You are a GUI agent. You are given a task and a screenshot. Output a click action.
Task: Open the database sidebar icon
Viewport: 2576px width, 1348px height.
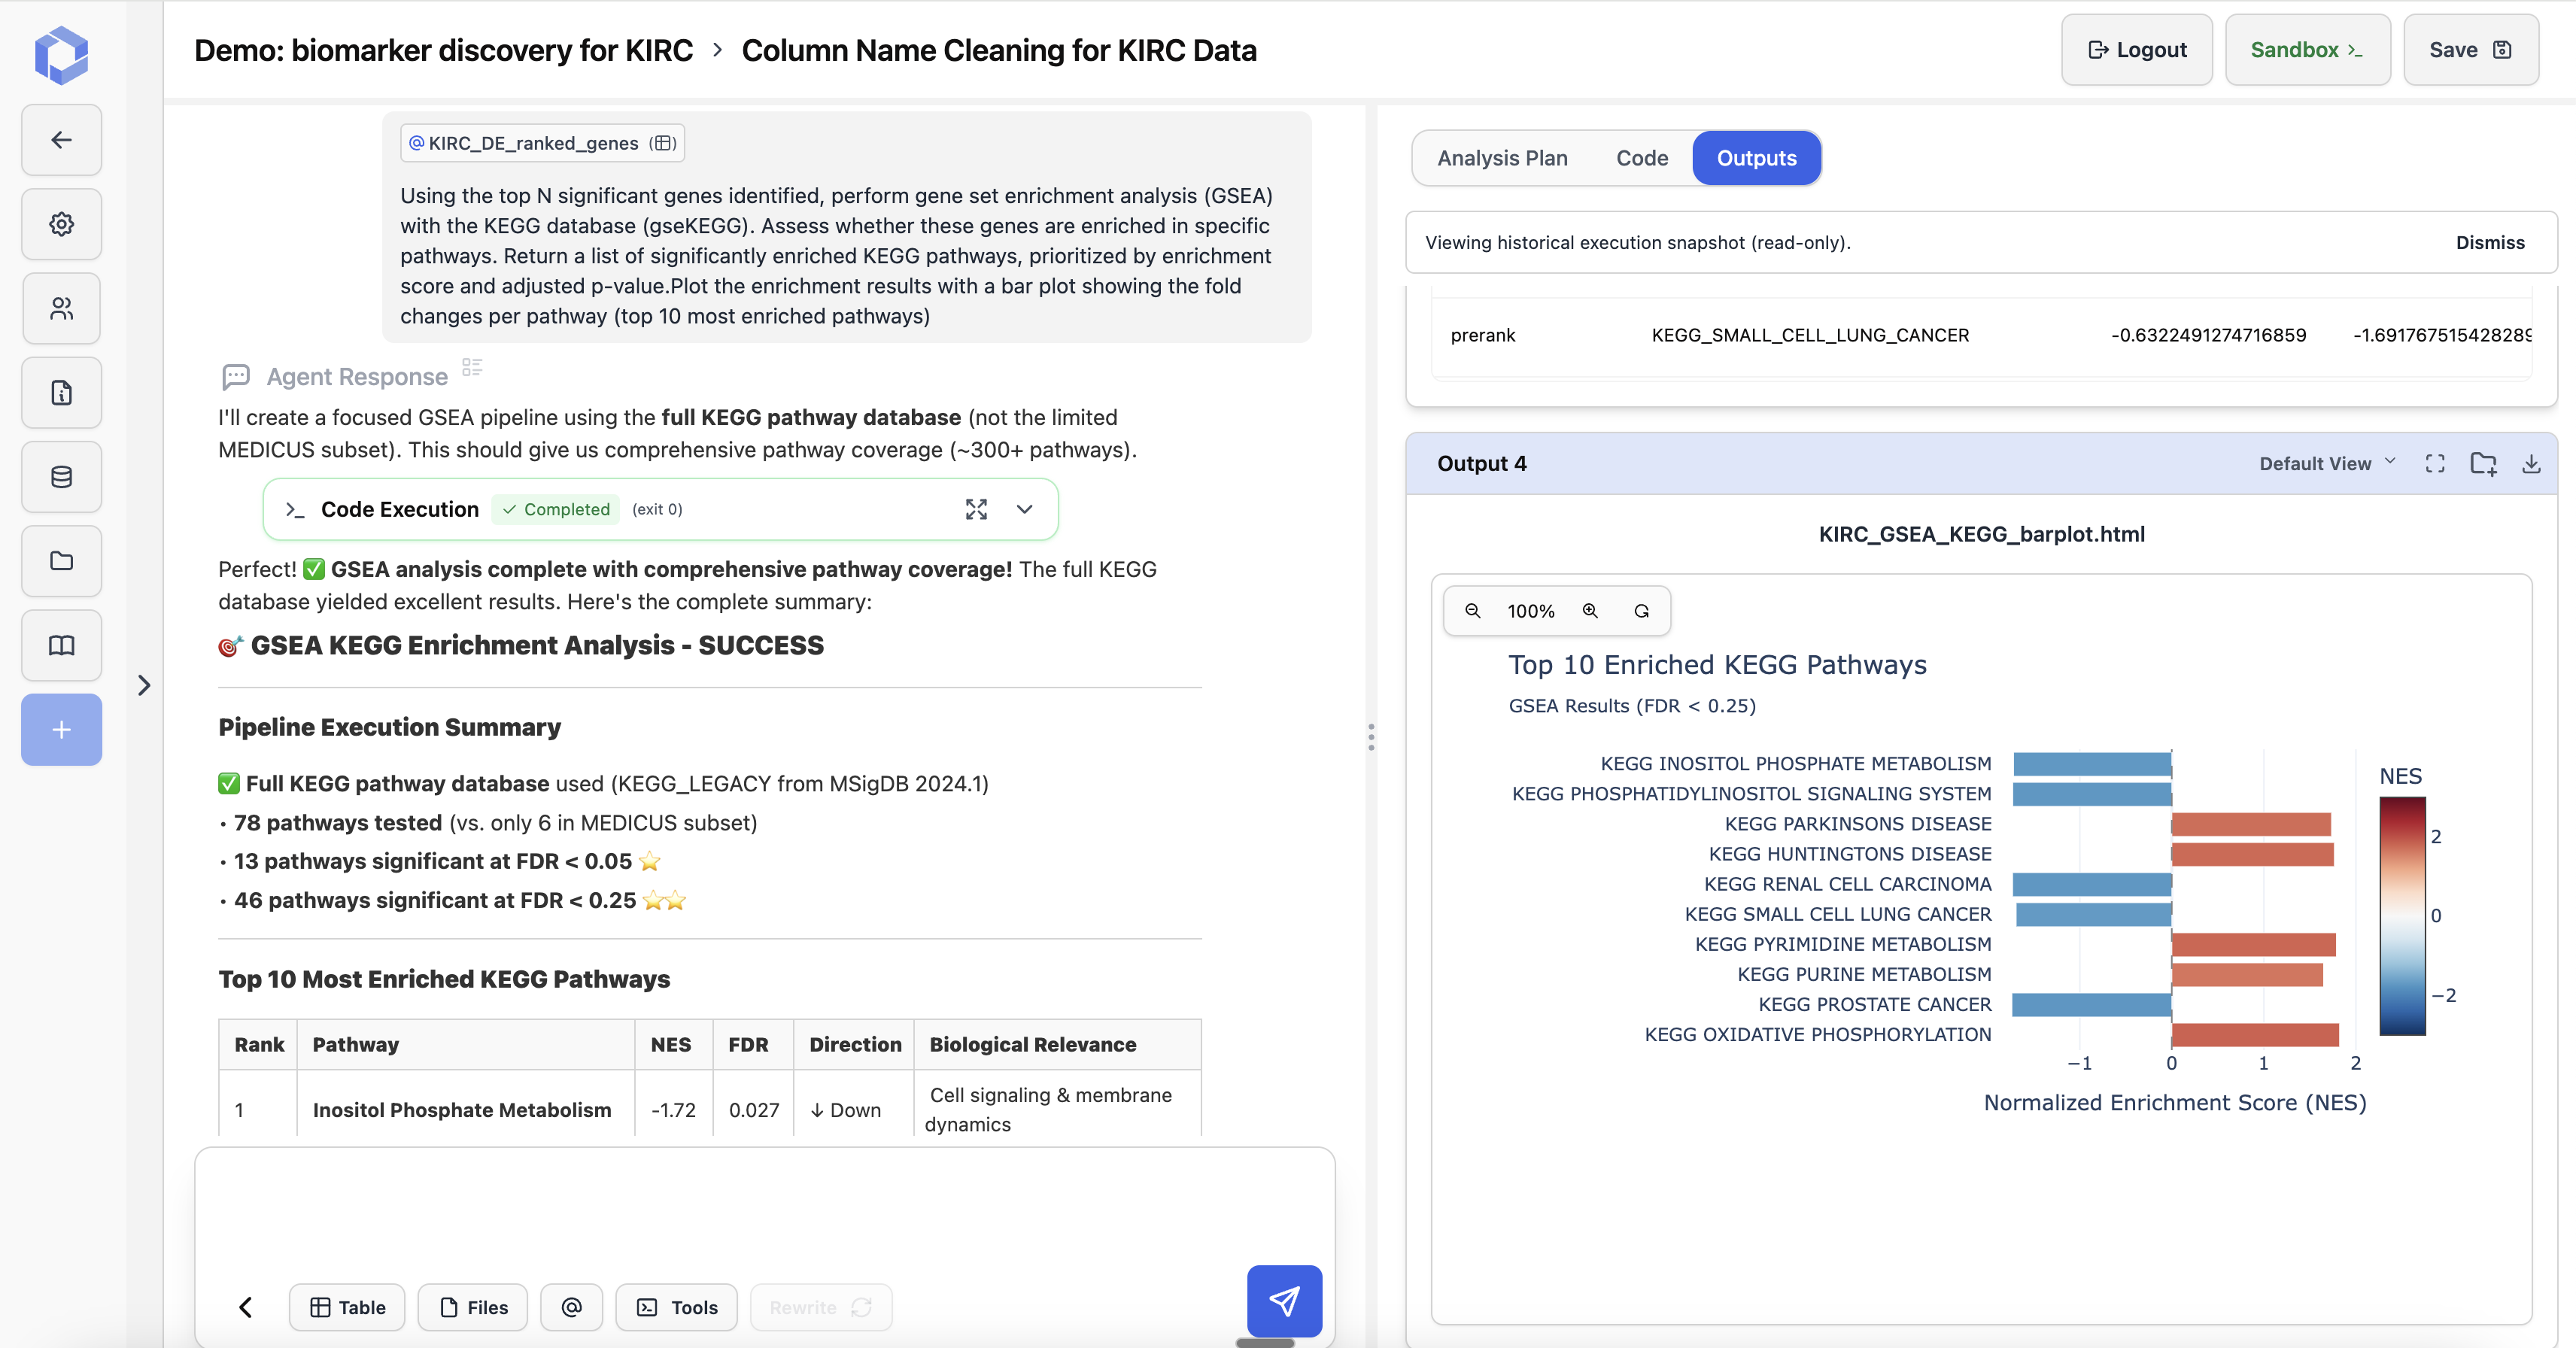[61, 477]
